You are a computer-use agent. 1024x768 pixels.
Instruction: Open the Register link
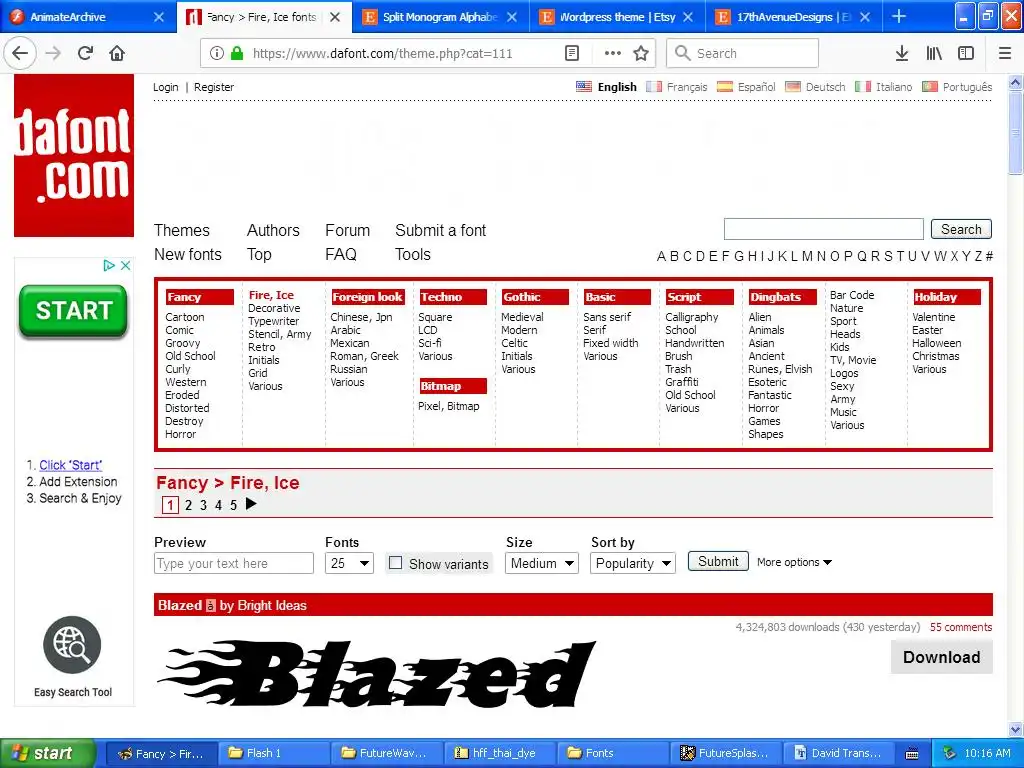pos(214,87)
